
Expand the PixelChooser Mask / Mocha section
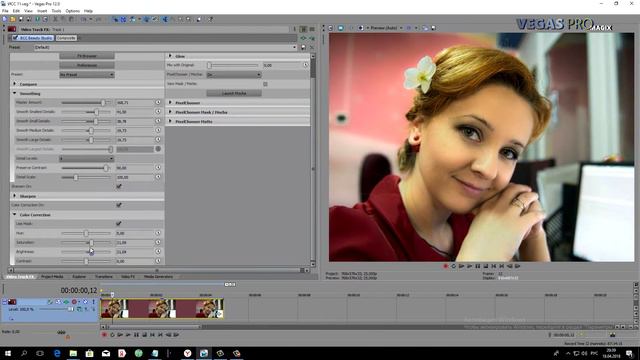(170, 112)
